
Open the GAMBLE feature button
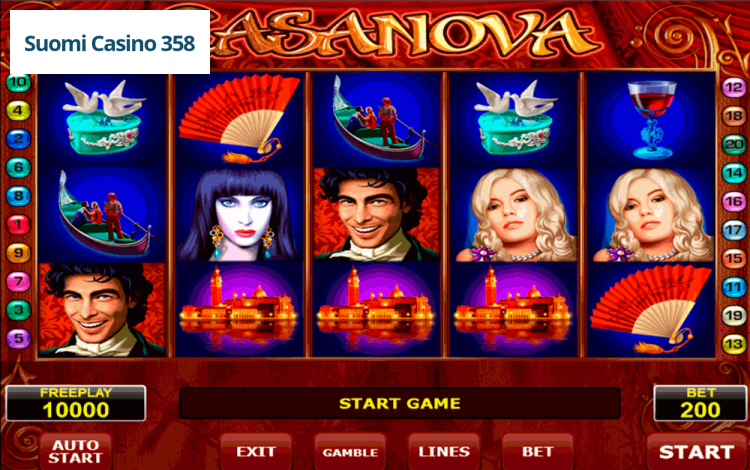click(350, 452)
